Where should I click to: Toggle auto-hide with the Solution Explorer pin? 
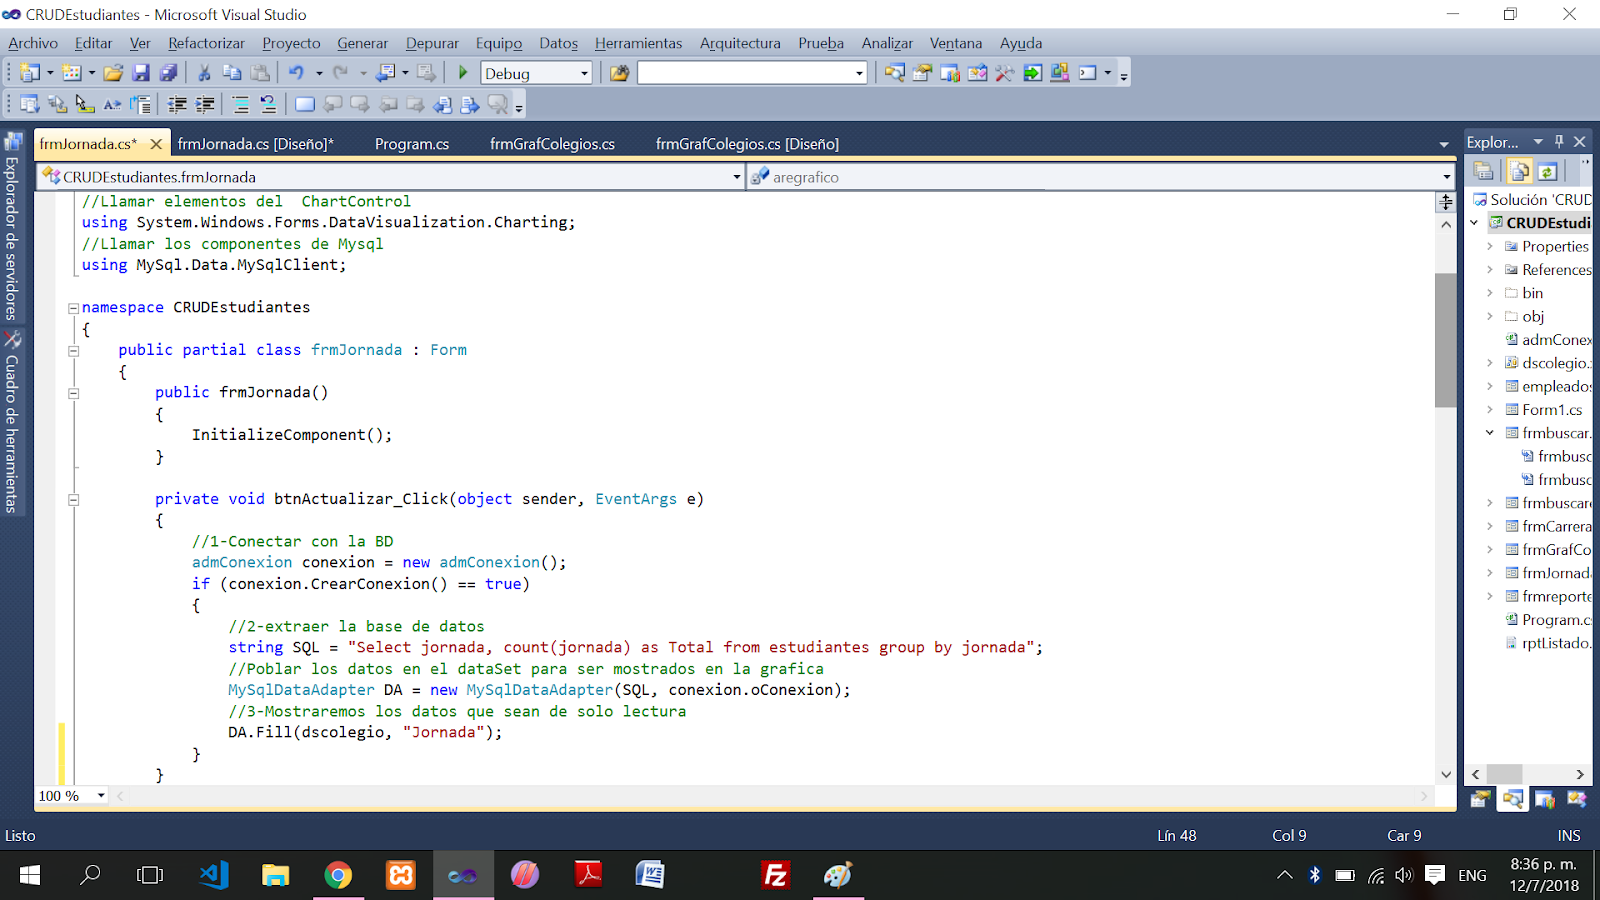[1558, 141]
